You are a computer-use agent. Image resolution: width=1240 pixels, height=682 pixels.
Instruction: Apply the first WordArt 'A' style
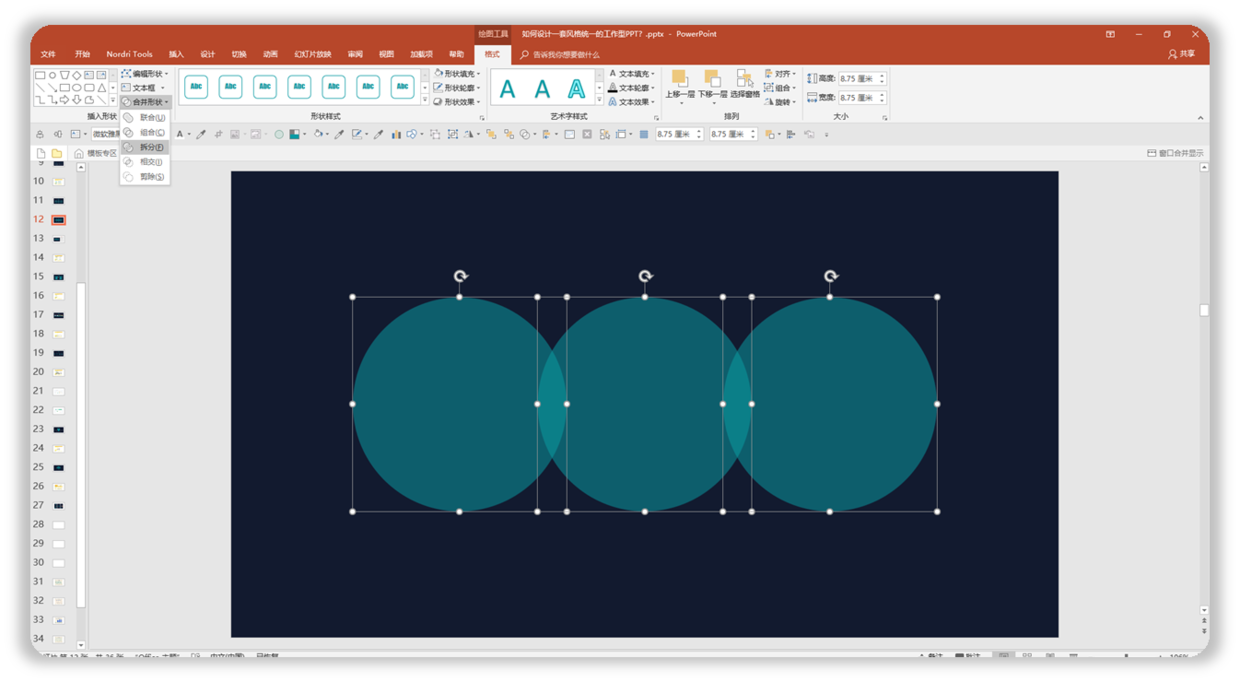(508, 89)
